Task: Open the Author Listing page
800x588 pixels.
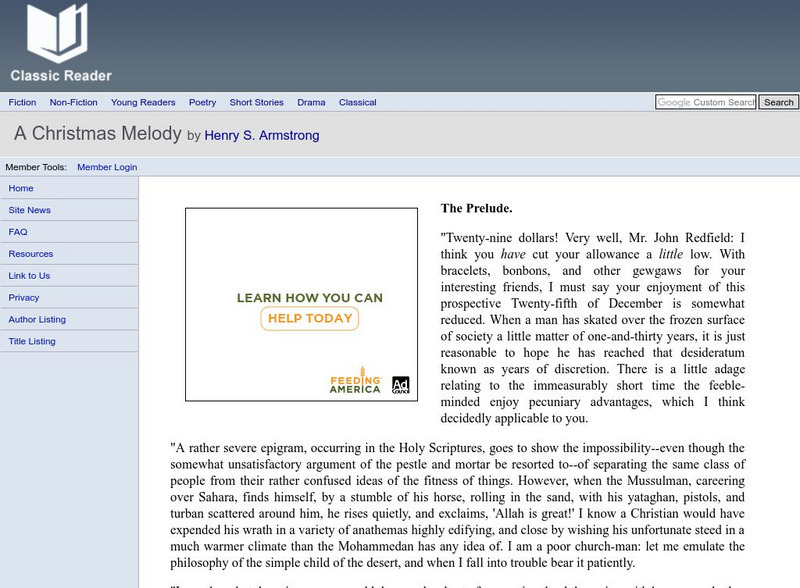Action: (37, 320)
